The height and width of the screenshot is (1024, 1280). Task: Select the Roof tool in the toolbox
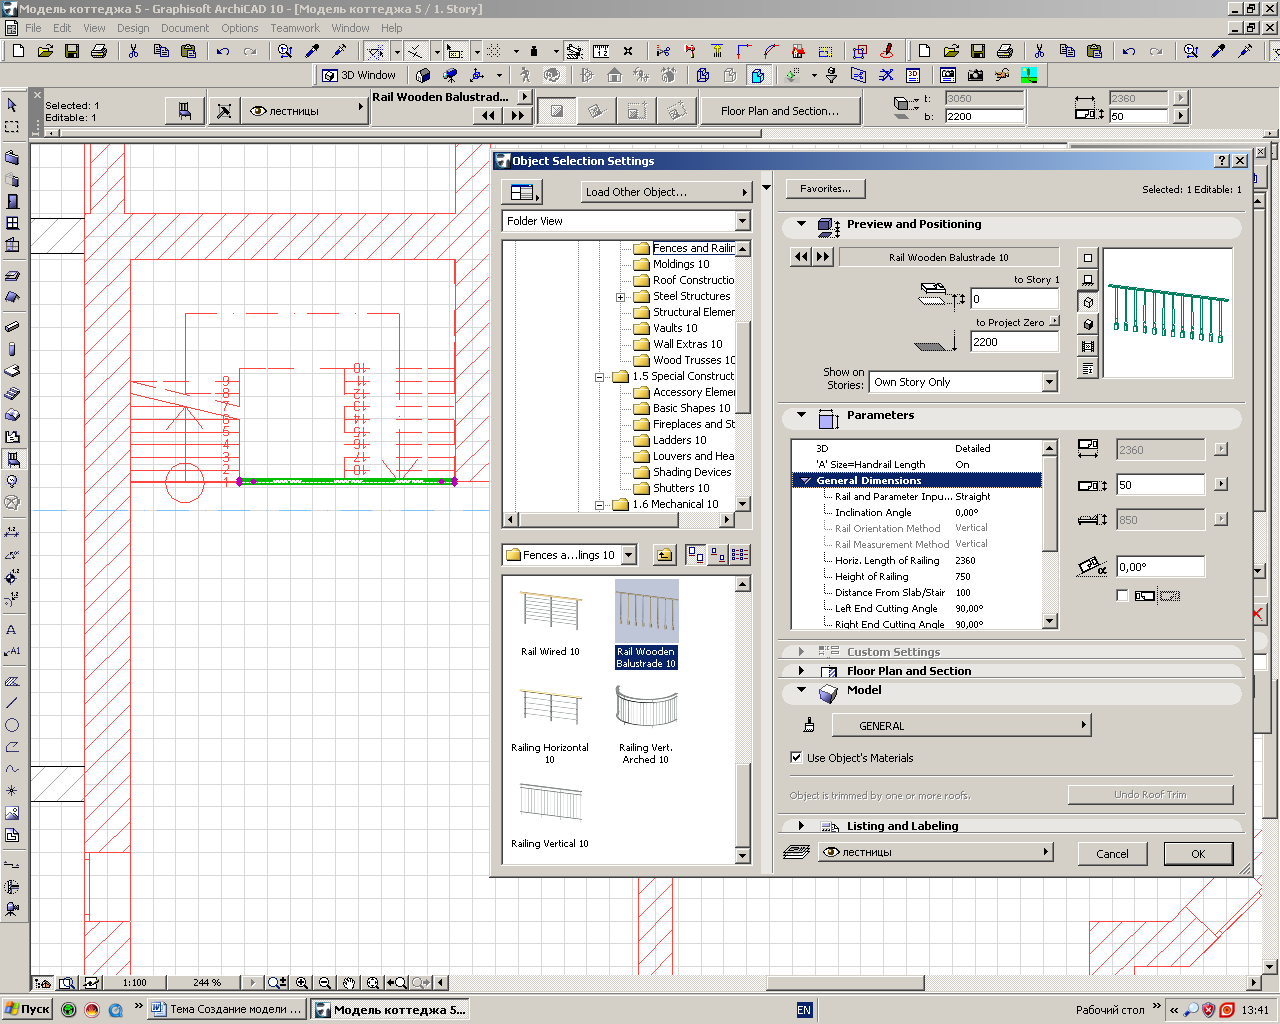tap(12, 297)
